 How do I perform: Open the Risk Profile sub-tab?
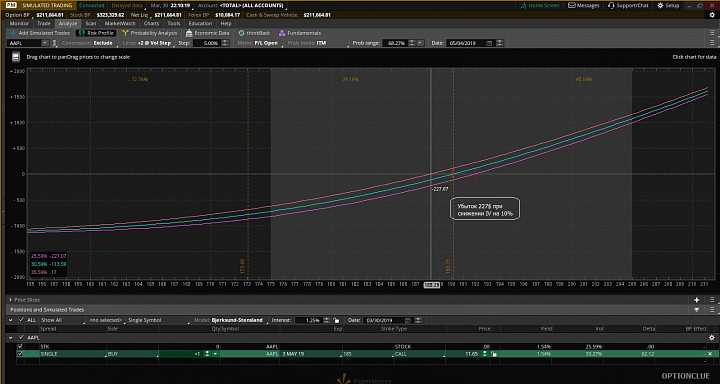point(96,33)
